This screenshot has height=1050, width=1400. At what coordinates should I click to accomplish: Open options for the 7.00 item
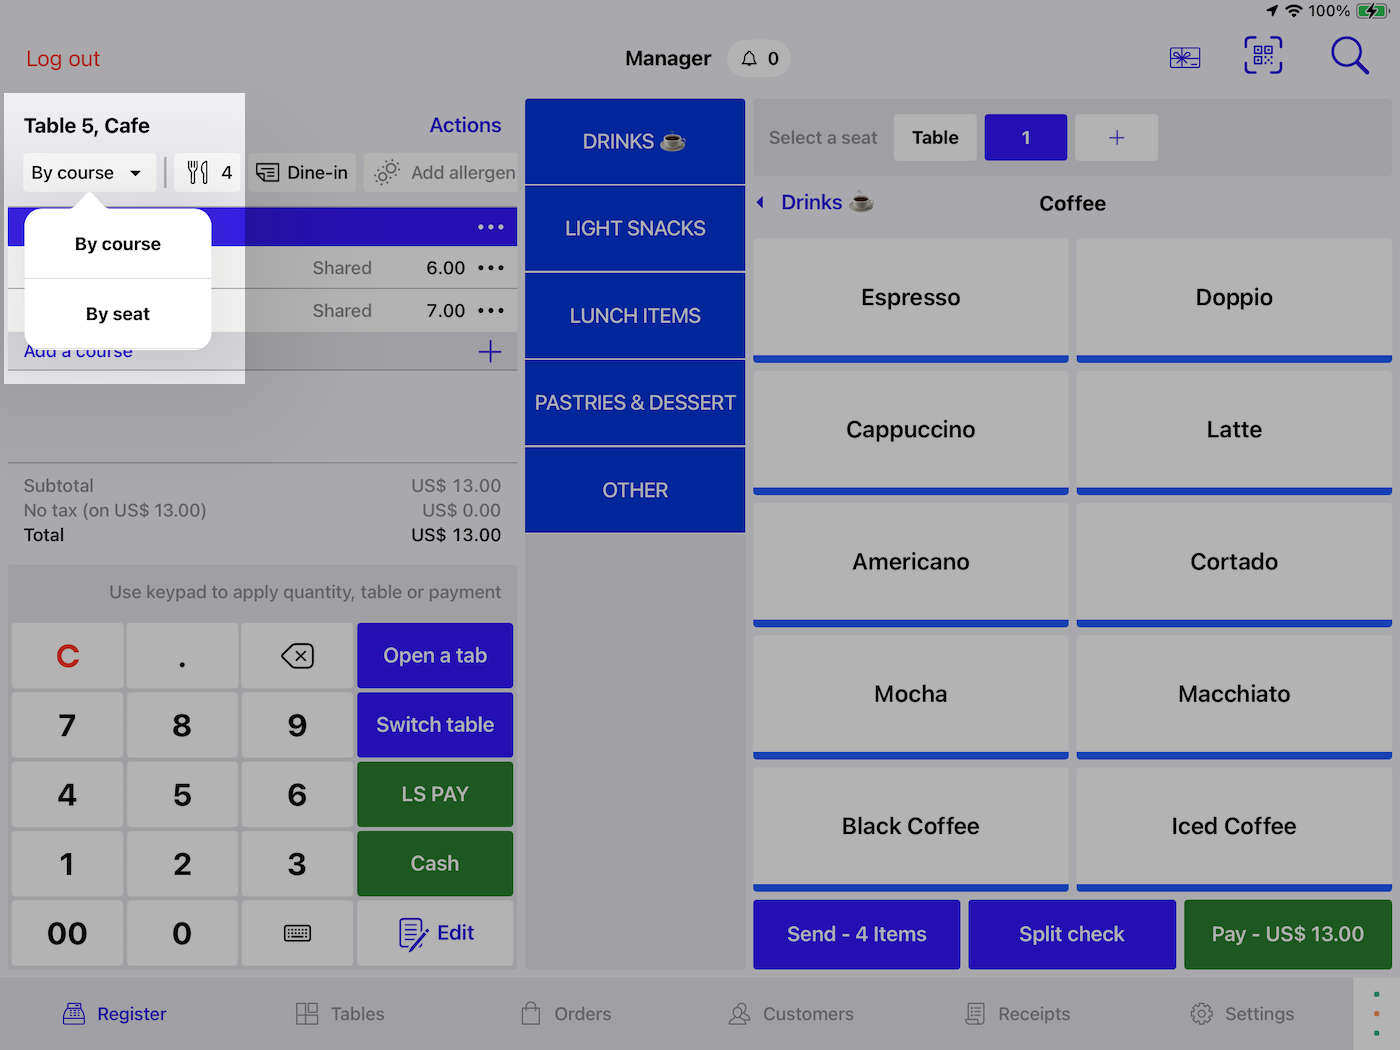pos(491,311)
